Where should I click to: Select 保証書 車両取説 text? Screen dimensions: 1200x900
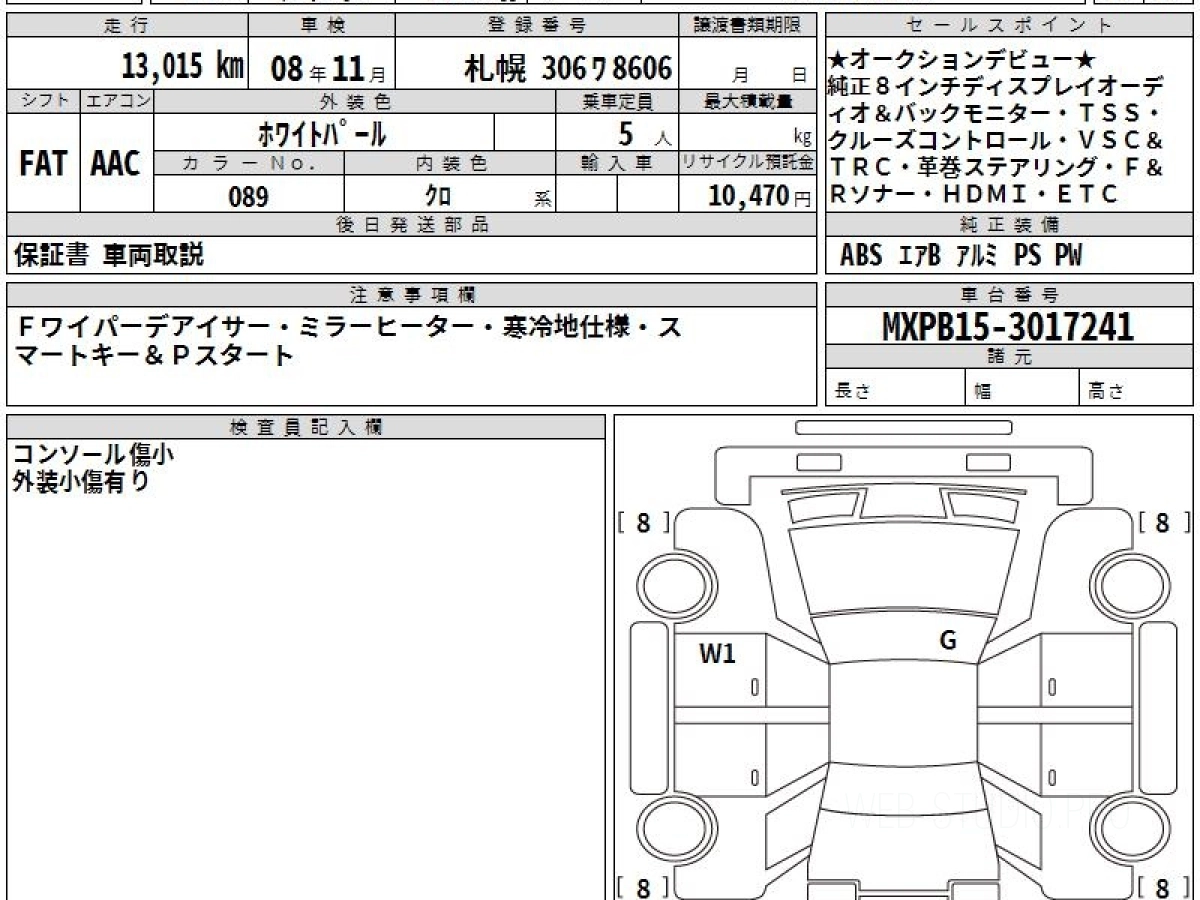[x=109, y=256]
